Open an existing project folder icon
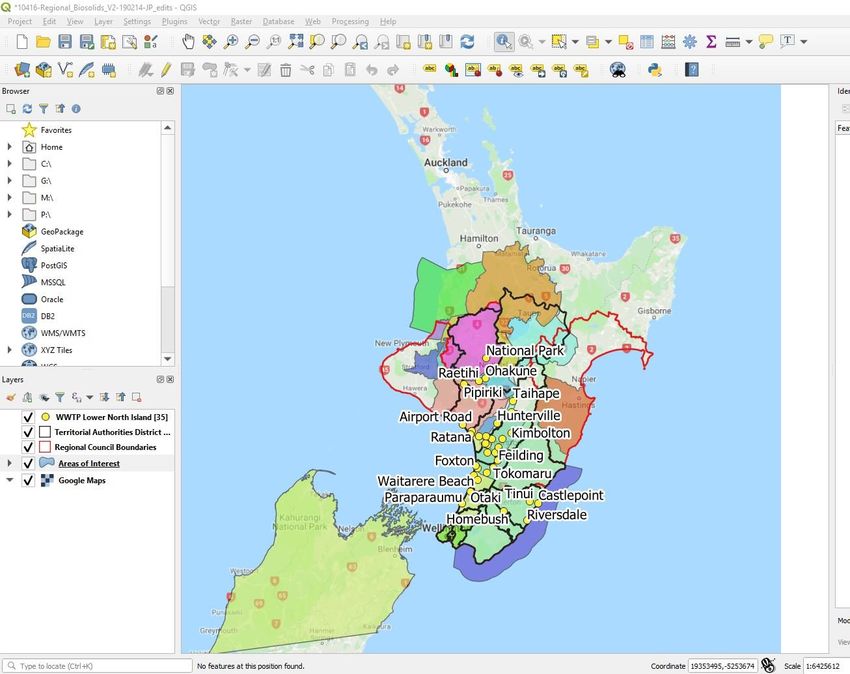The height and width of the screenshot is (674, 850). coord(43,41)
